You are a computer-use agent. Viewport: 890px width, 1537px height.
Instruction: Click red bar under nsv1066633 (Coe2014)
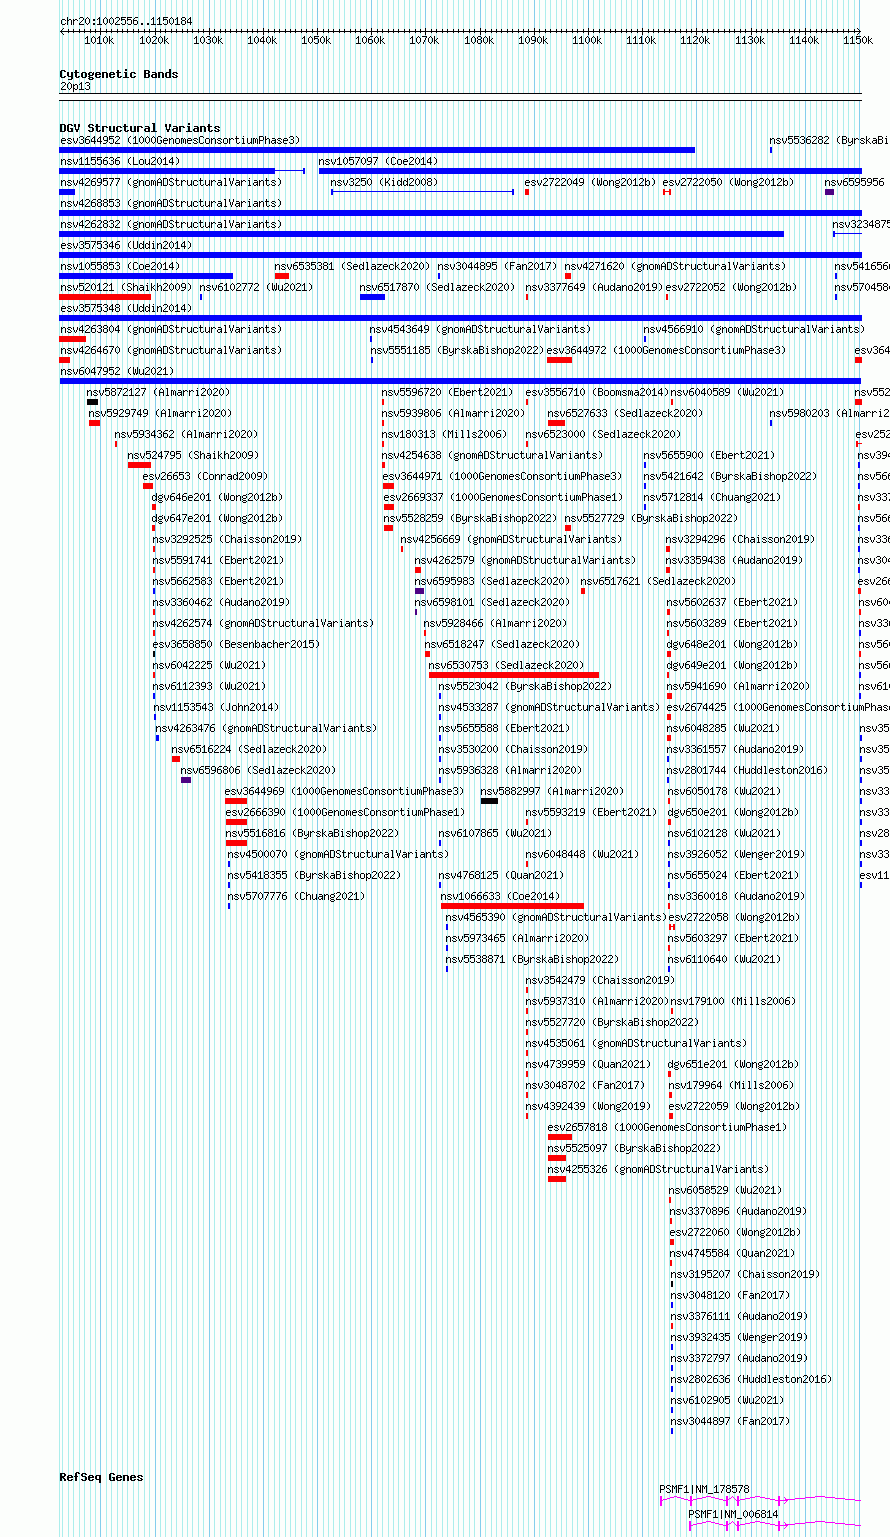[x=512, y=906]
